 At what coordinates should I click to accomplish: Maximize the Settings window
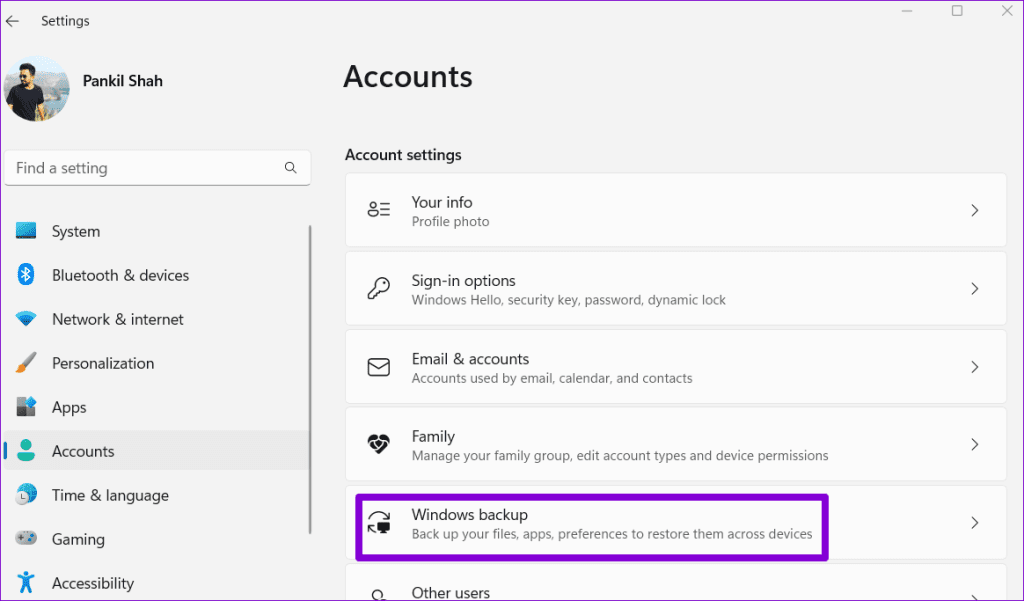coord(957,10)
